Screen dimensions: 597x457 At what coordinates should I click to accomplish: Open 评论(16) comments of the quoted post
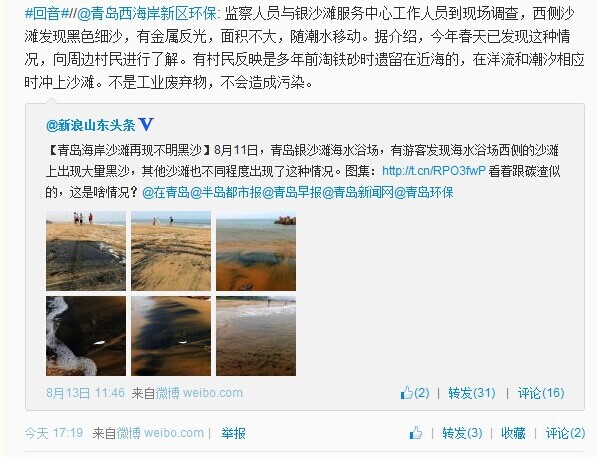[541, 393]
